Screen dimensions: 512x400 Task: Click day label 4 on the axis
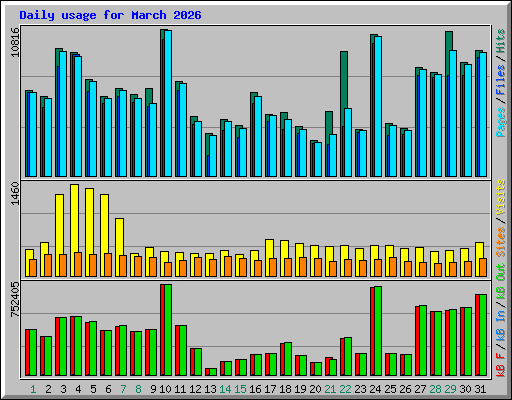tap(78, 389)
